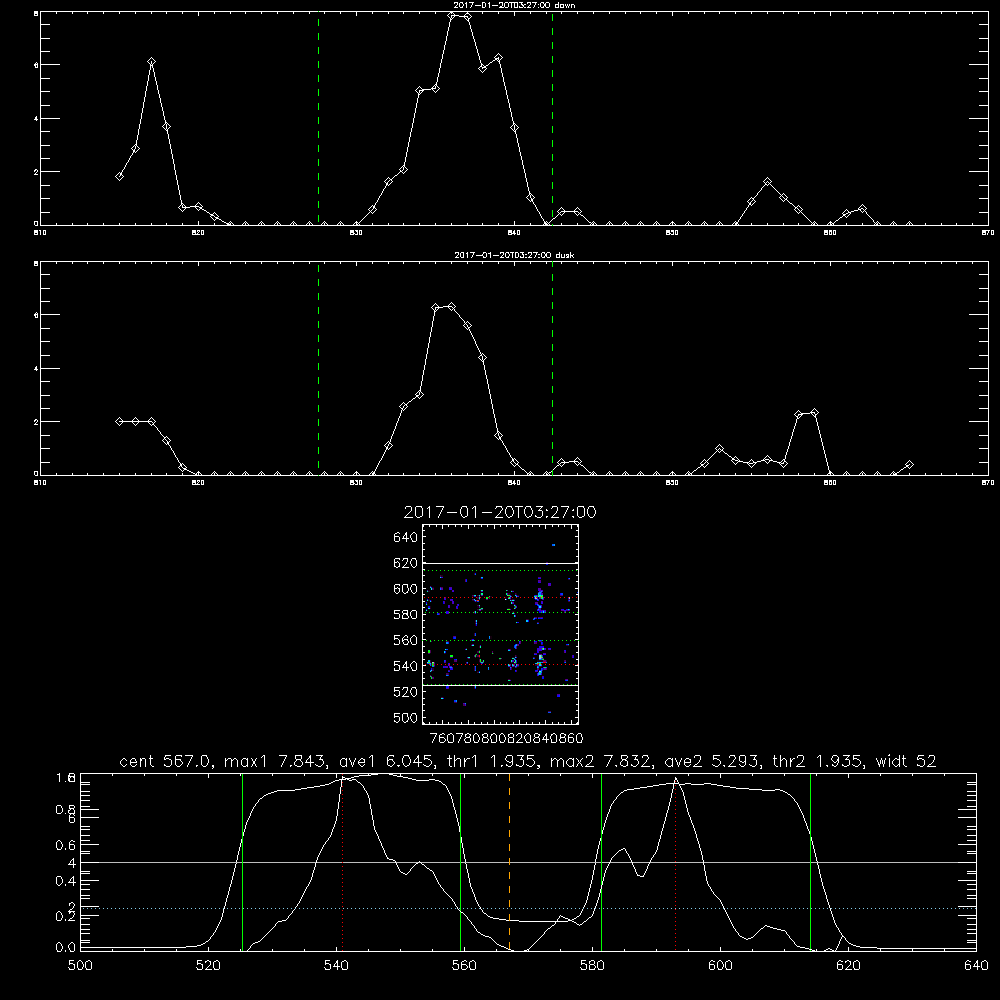1000x1000 pixels.
Task: Click the "2017-01-20T03:27:00 dusk" plot title
Action: point(514,255)
